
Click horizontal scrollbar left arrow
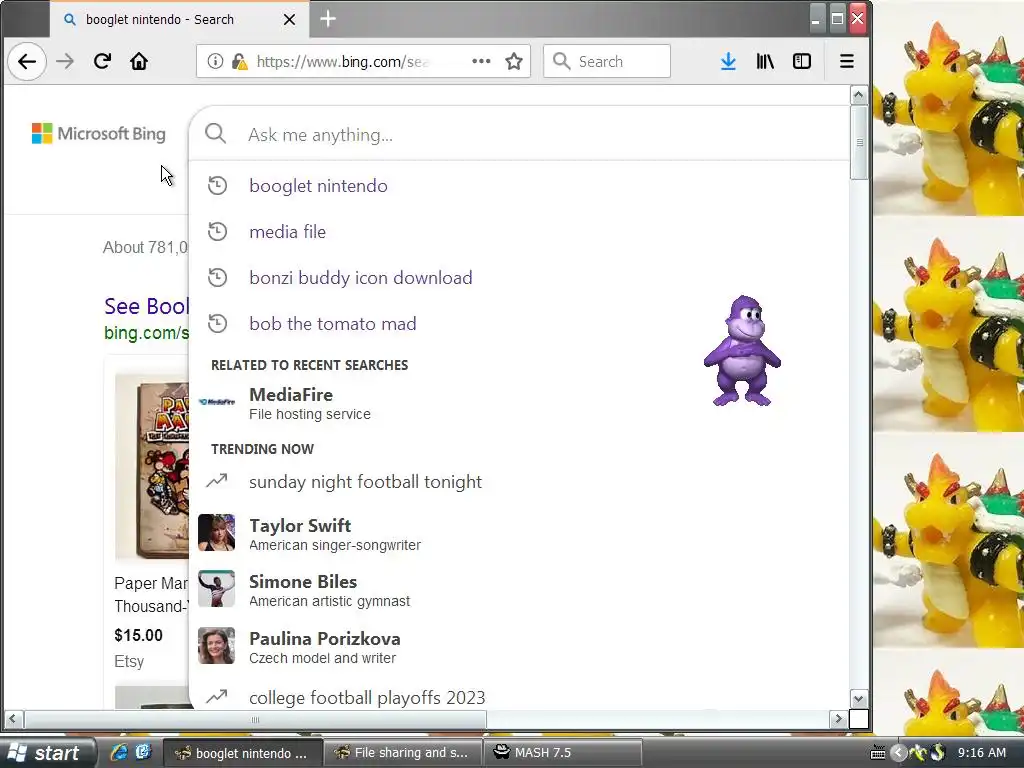(x=12, y=720)
